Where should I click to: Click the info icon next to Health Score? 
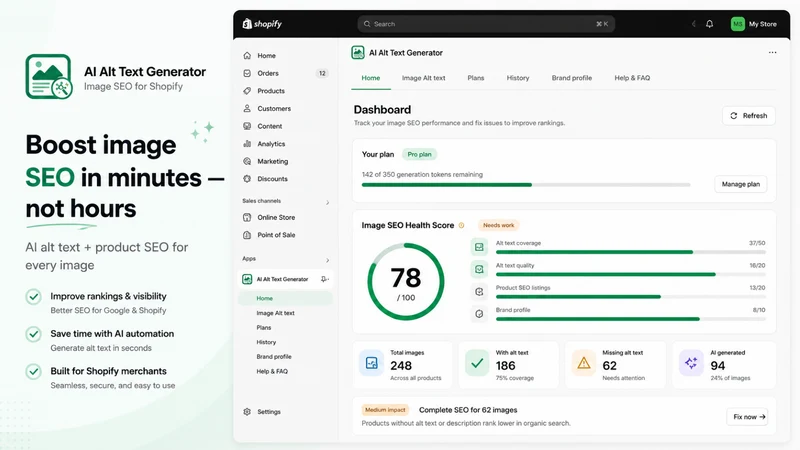(x=461, y=225)
